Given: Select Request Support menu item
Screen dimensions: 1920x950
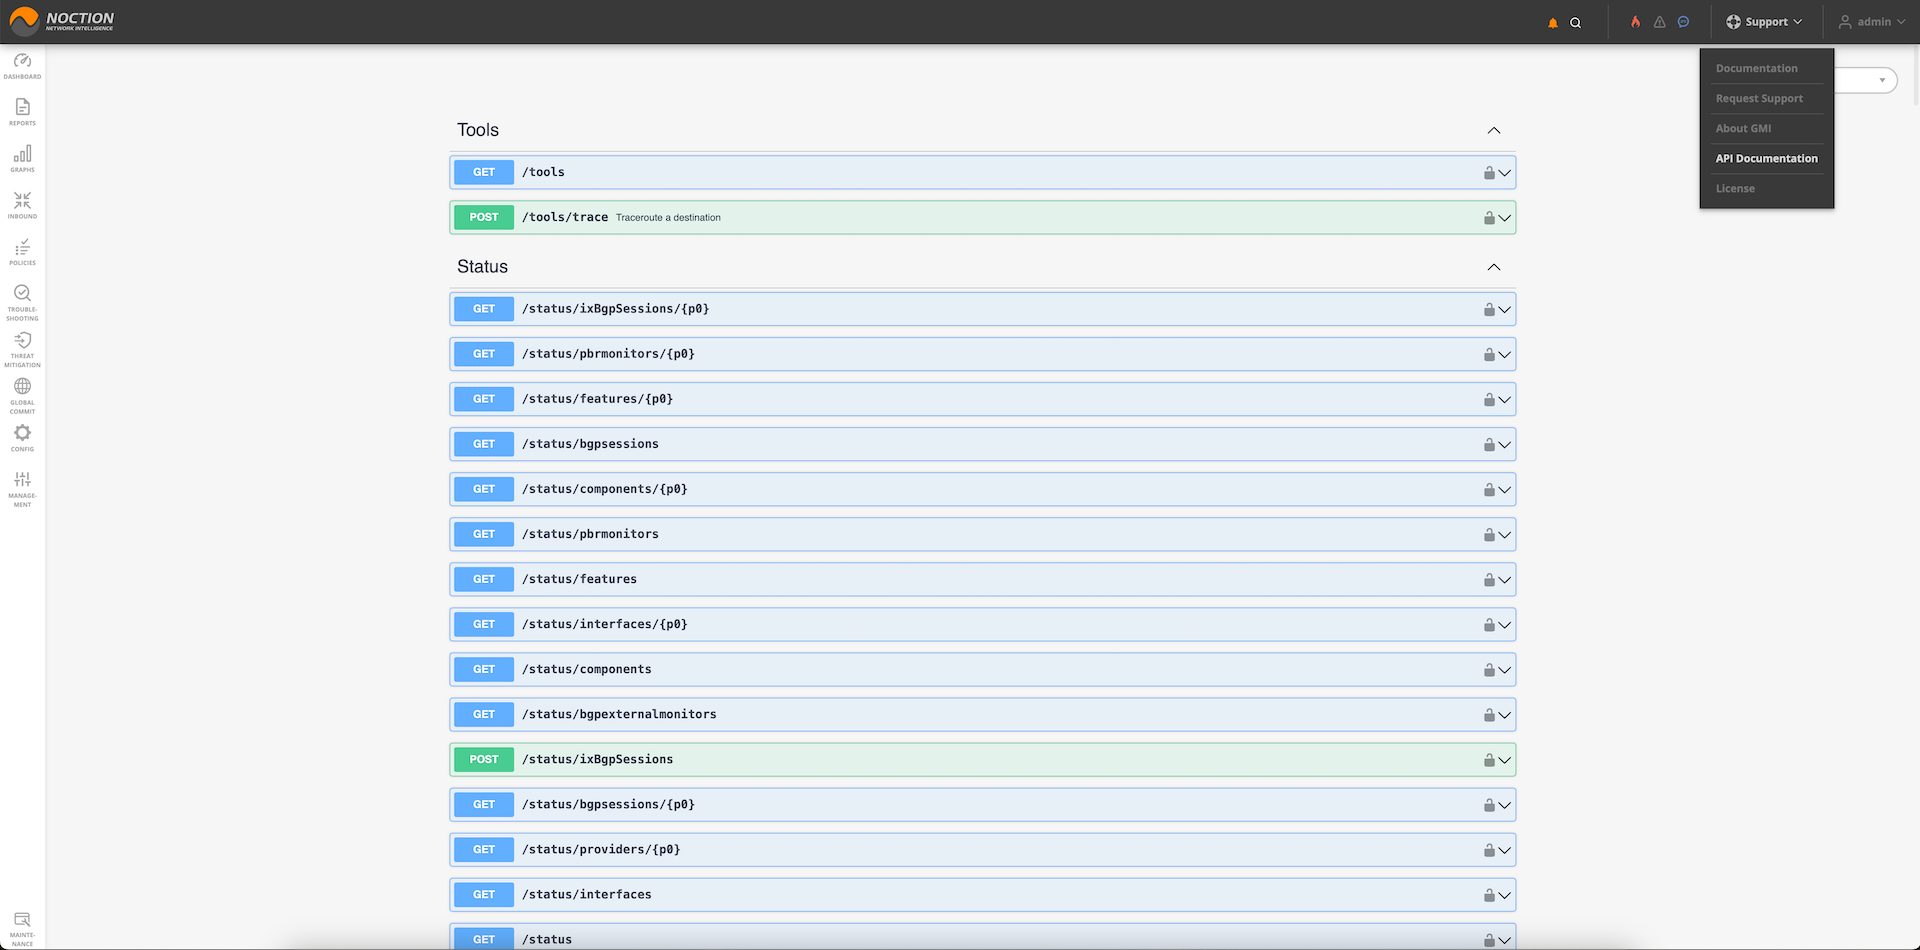Looking at the screenshot, I should coord(1759,98).
